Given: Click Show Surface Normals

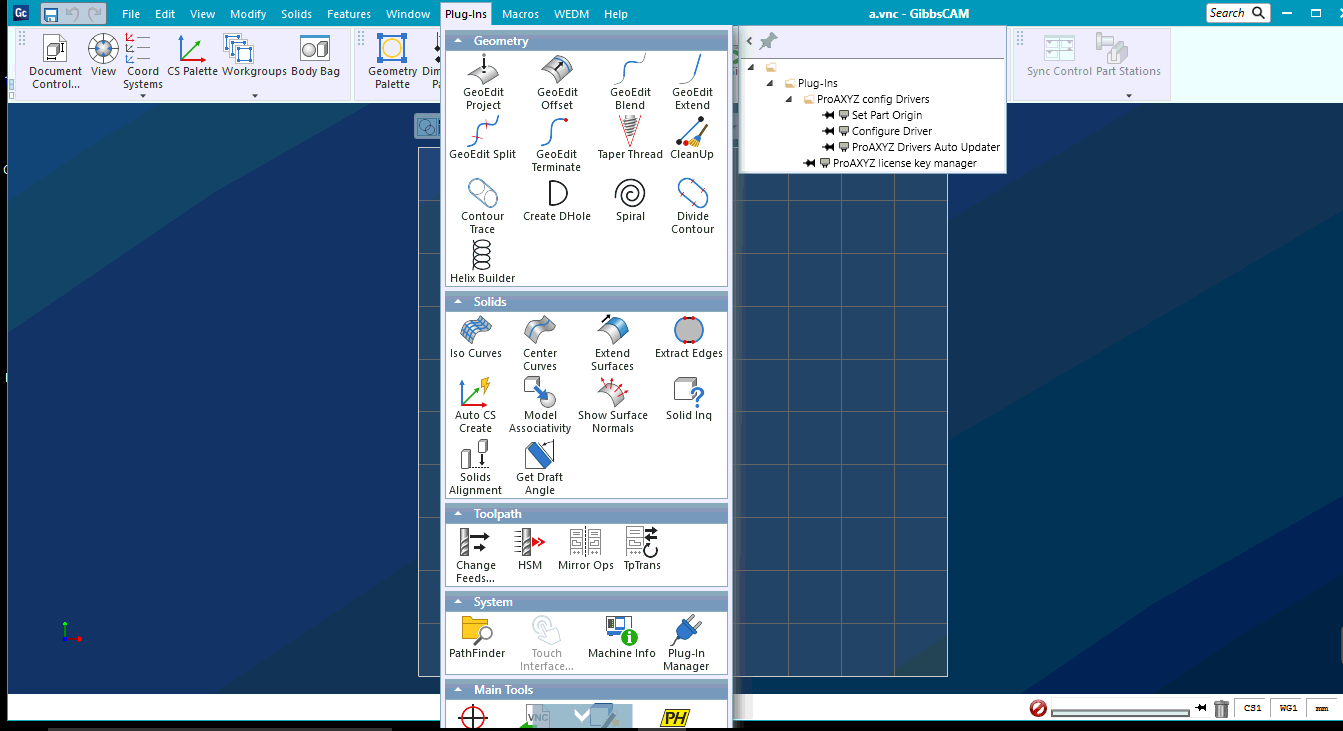Looking at the screenshot, I should coord(612,405).
